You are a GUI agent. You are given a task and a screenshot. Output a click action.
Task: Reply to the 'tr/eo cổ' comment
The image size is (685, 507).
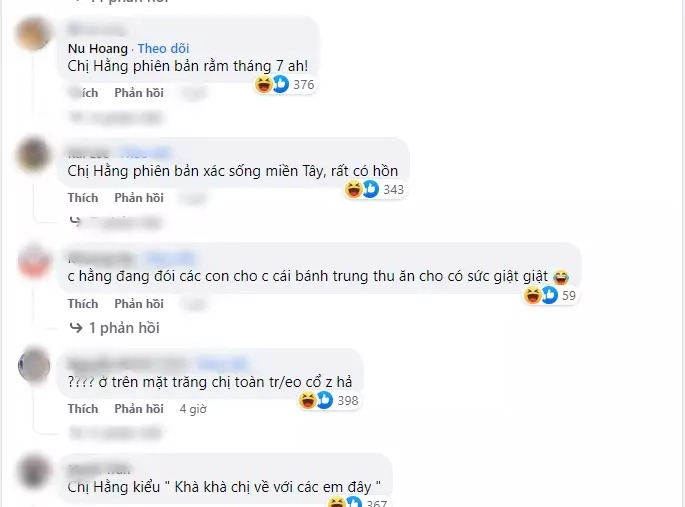point(139,409)
